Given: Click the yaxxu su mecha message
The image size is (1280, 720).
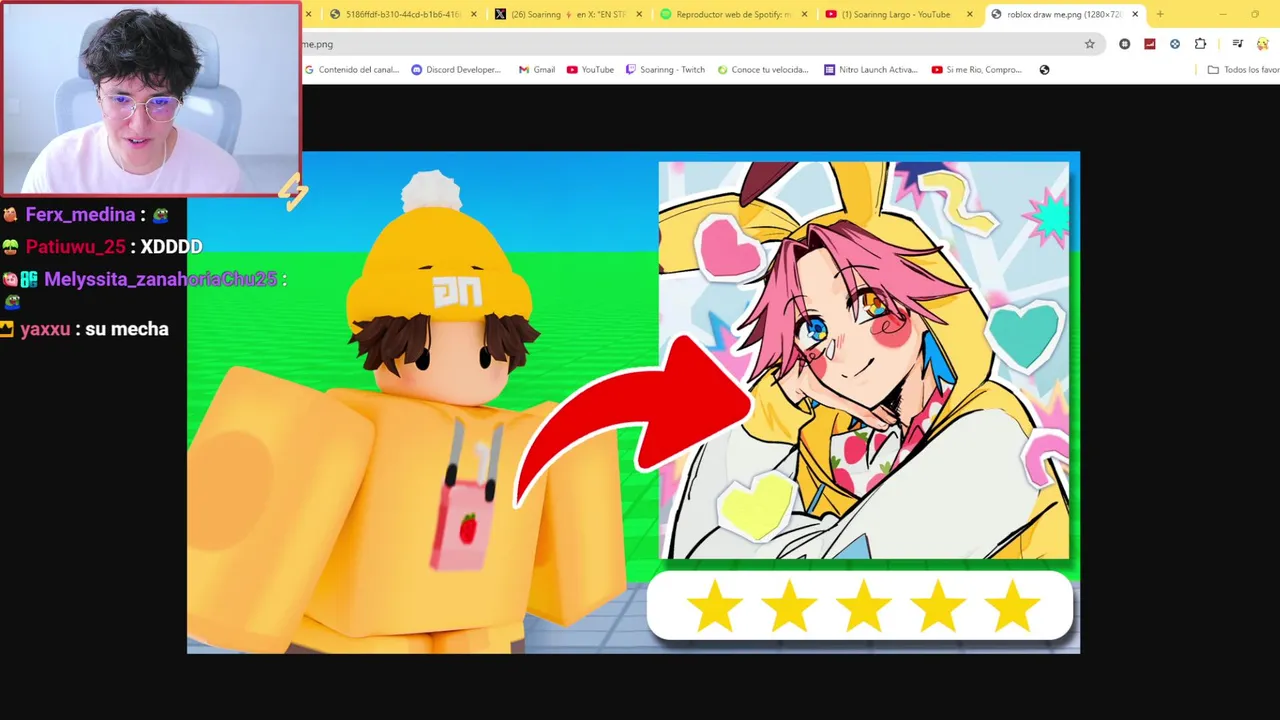Looking at the screenshot, I should pyautogui.click(x=94, y=329).
